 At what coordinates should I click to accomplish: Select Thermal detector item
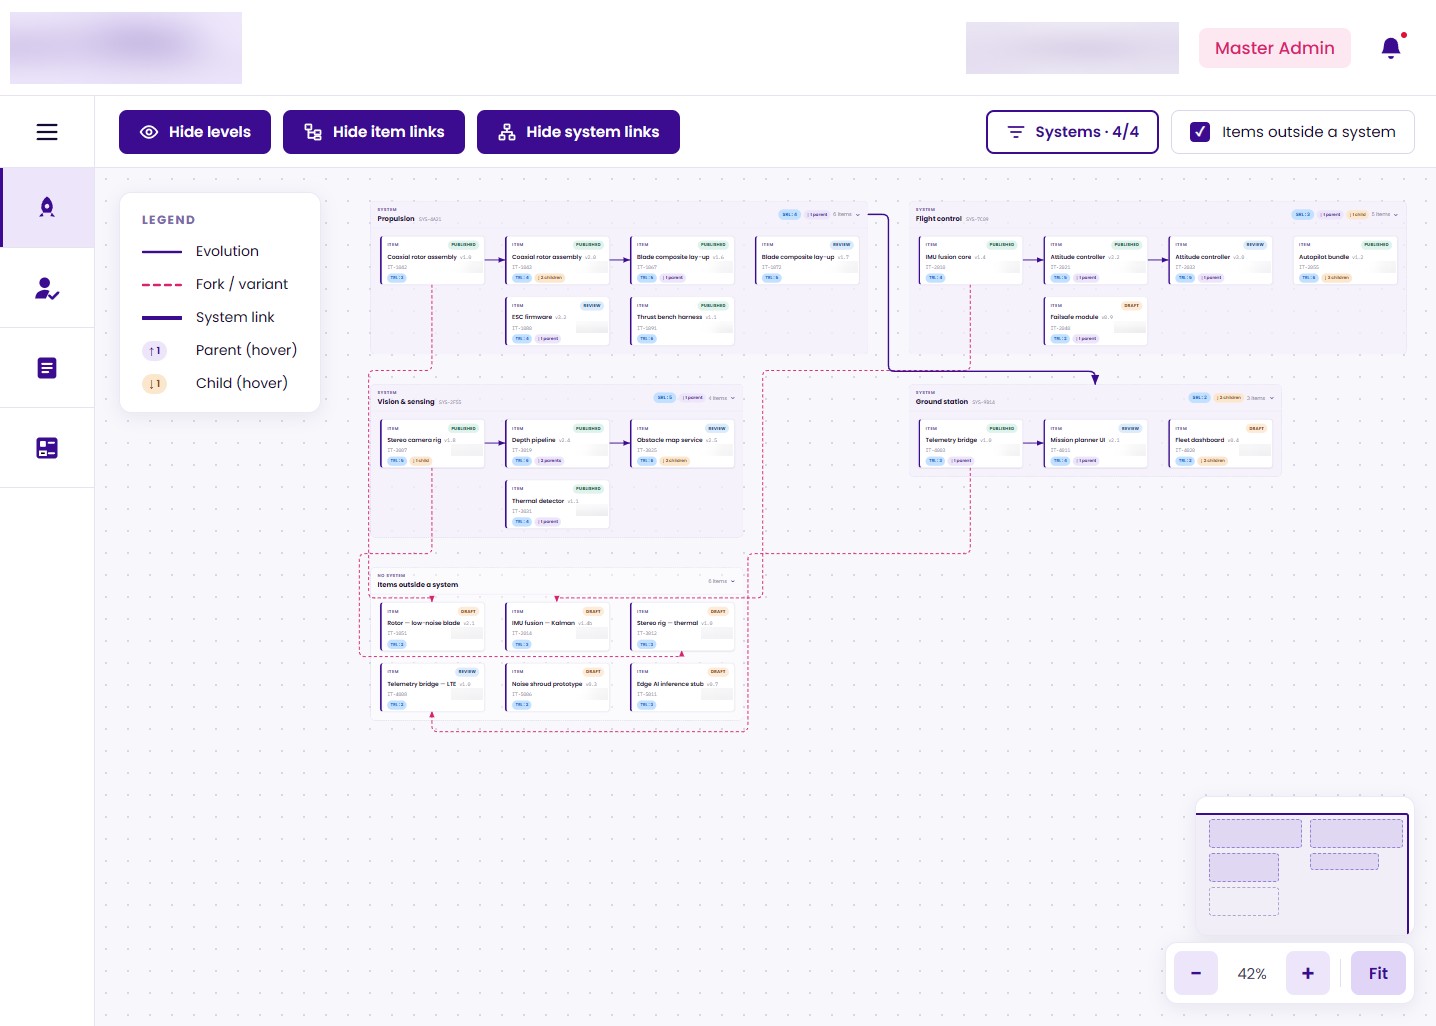pos(557,505)
